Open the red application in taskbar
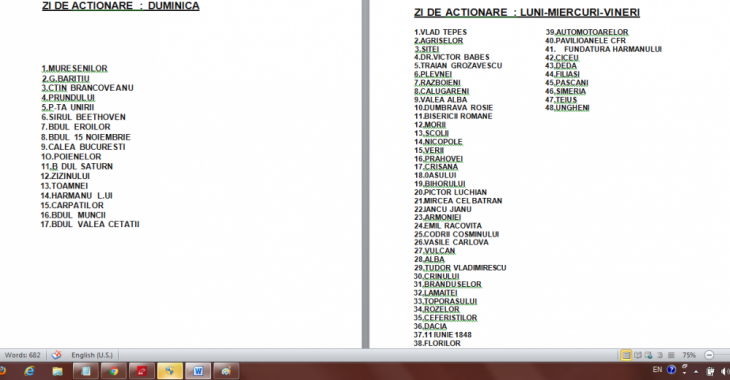The width and height of the screenshot is (730, 380). pyautogui.click(x=142, y=371)
